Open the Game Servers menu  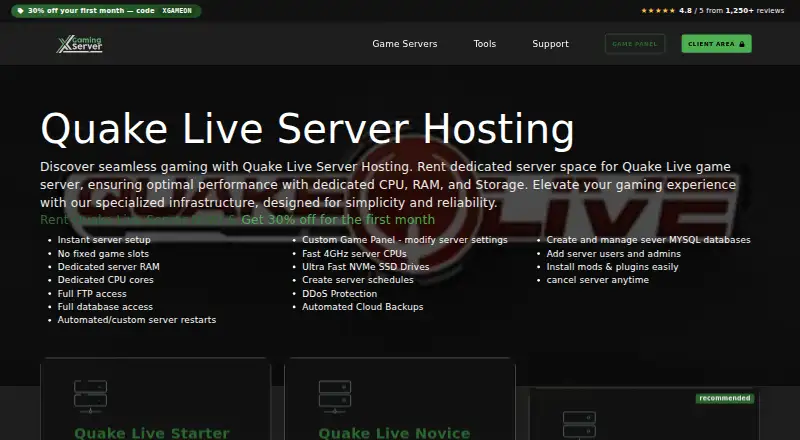point(405,44)
